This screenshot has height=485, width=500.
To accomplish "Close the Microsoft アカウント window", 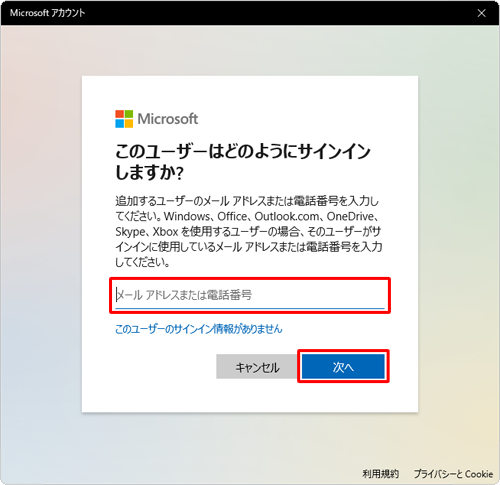I will click(481, 13).
